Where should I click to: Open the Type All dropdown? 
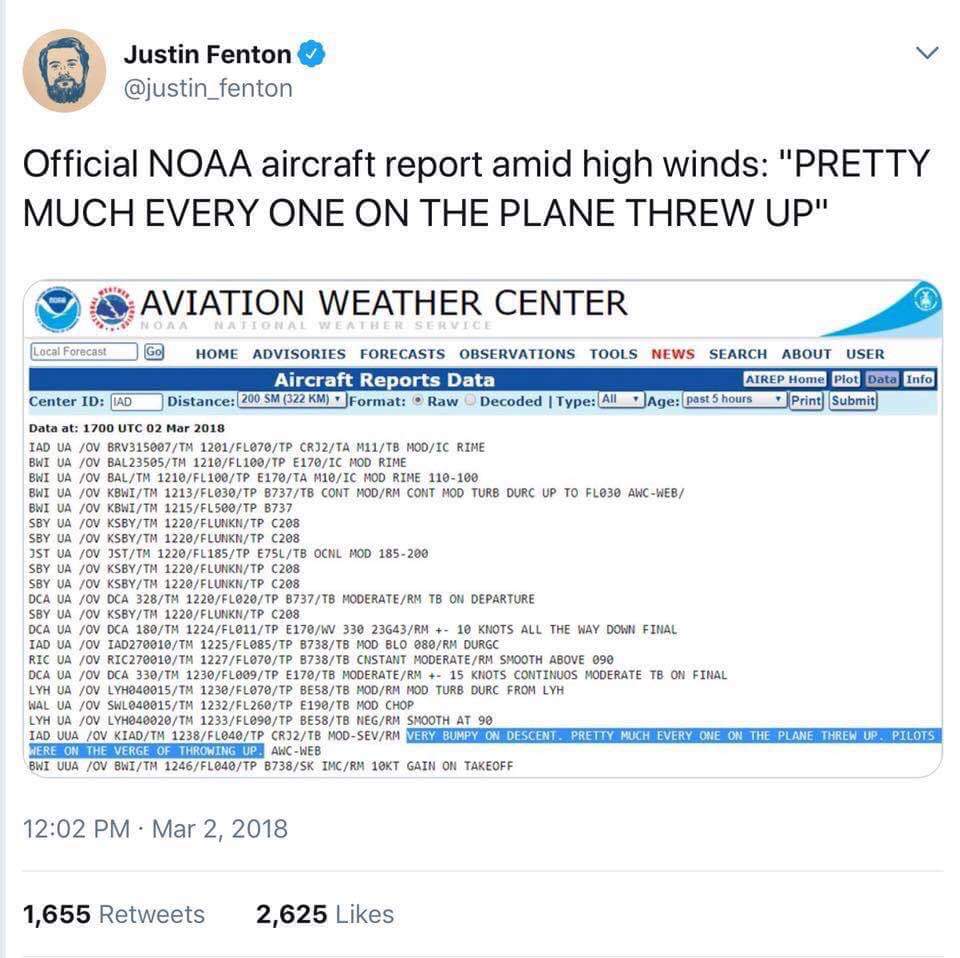[621, 400]
